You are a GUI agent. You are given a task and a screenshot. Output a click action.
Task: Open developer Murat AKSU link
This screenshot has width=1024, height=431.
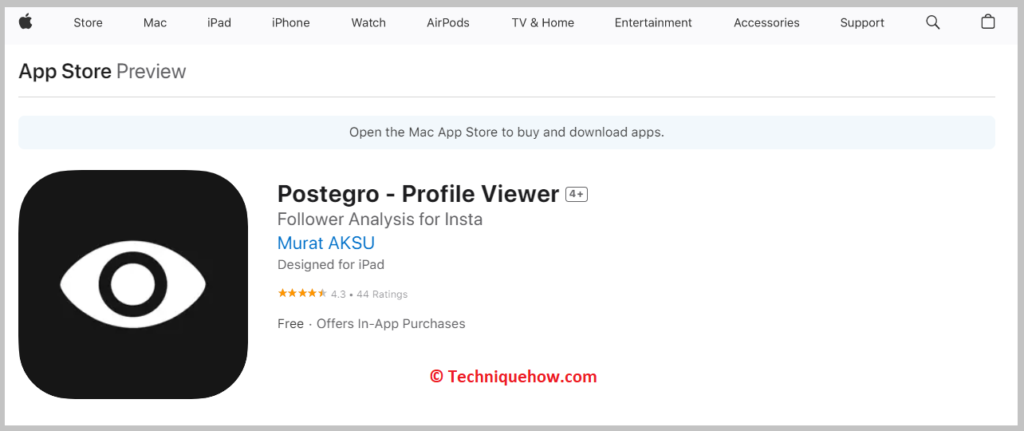pos(326,243)
